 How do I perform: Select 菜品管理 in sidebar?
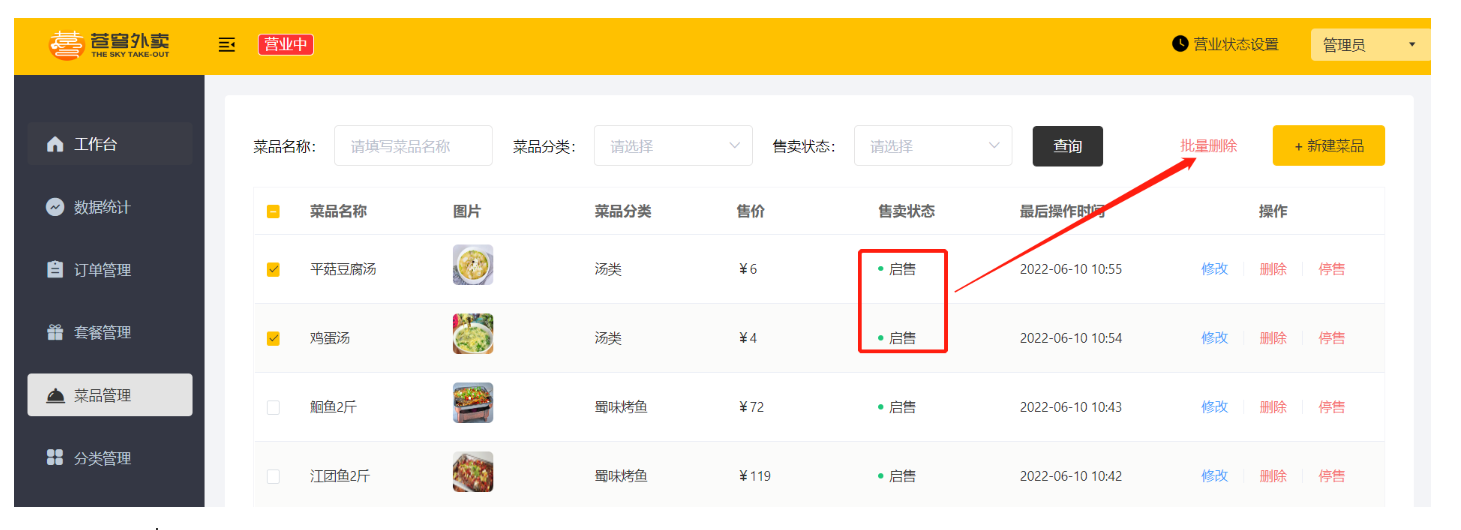click(x=110, y=395)
